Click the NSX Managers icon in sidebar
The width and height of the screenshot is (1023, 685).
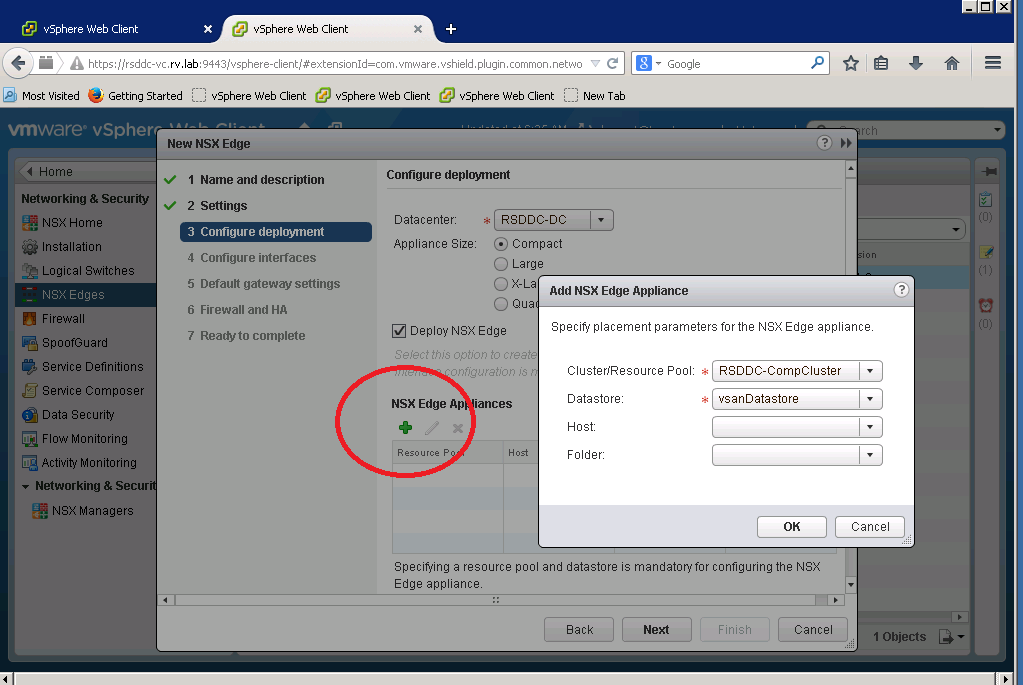[x=40, y=511]
